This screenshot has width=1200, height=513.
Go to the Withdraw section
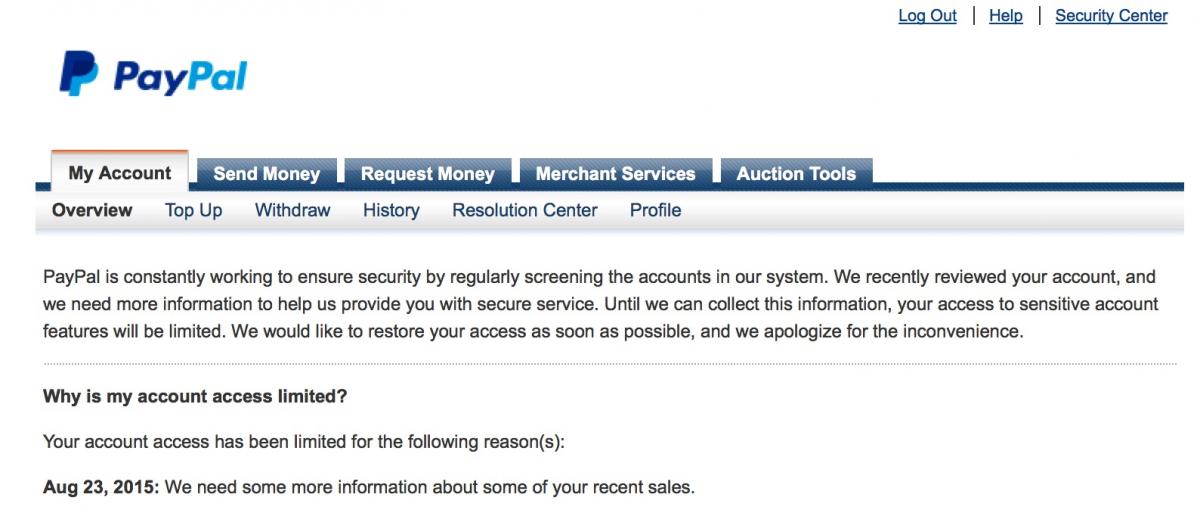tap(293, 210)
